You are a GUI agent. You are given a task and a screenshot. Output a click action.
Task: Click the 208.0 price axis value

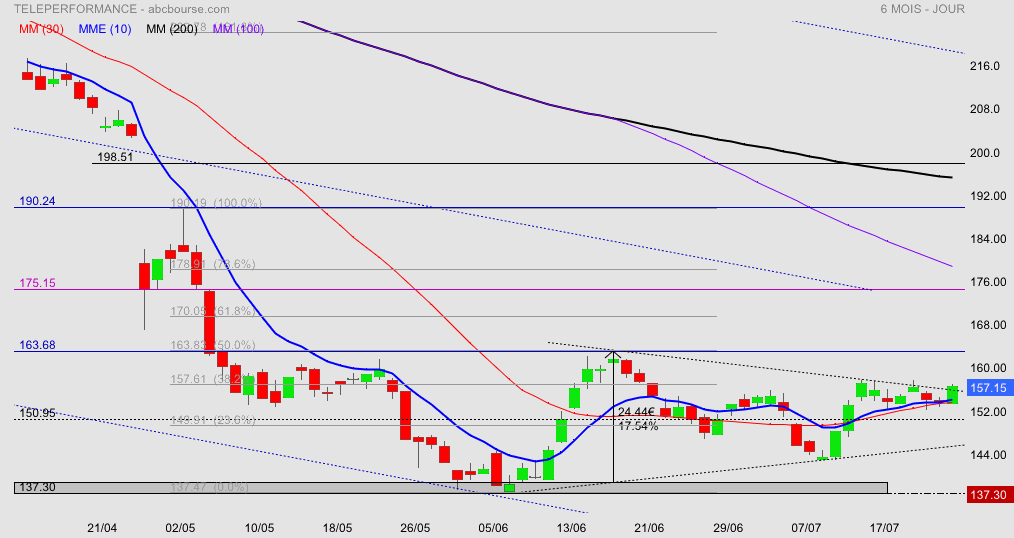click(985, 109)
